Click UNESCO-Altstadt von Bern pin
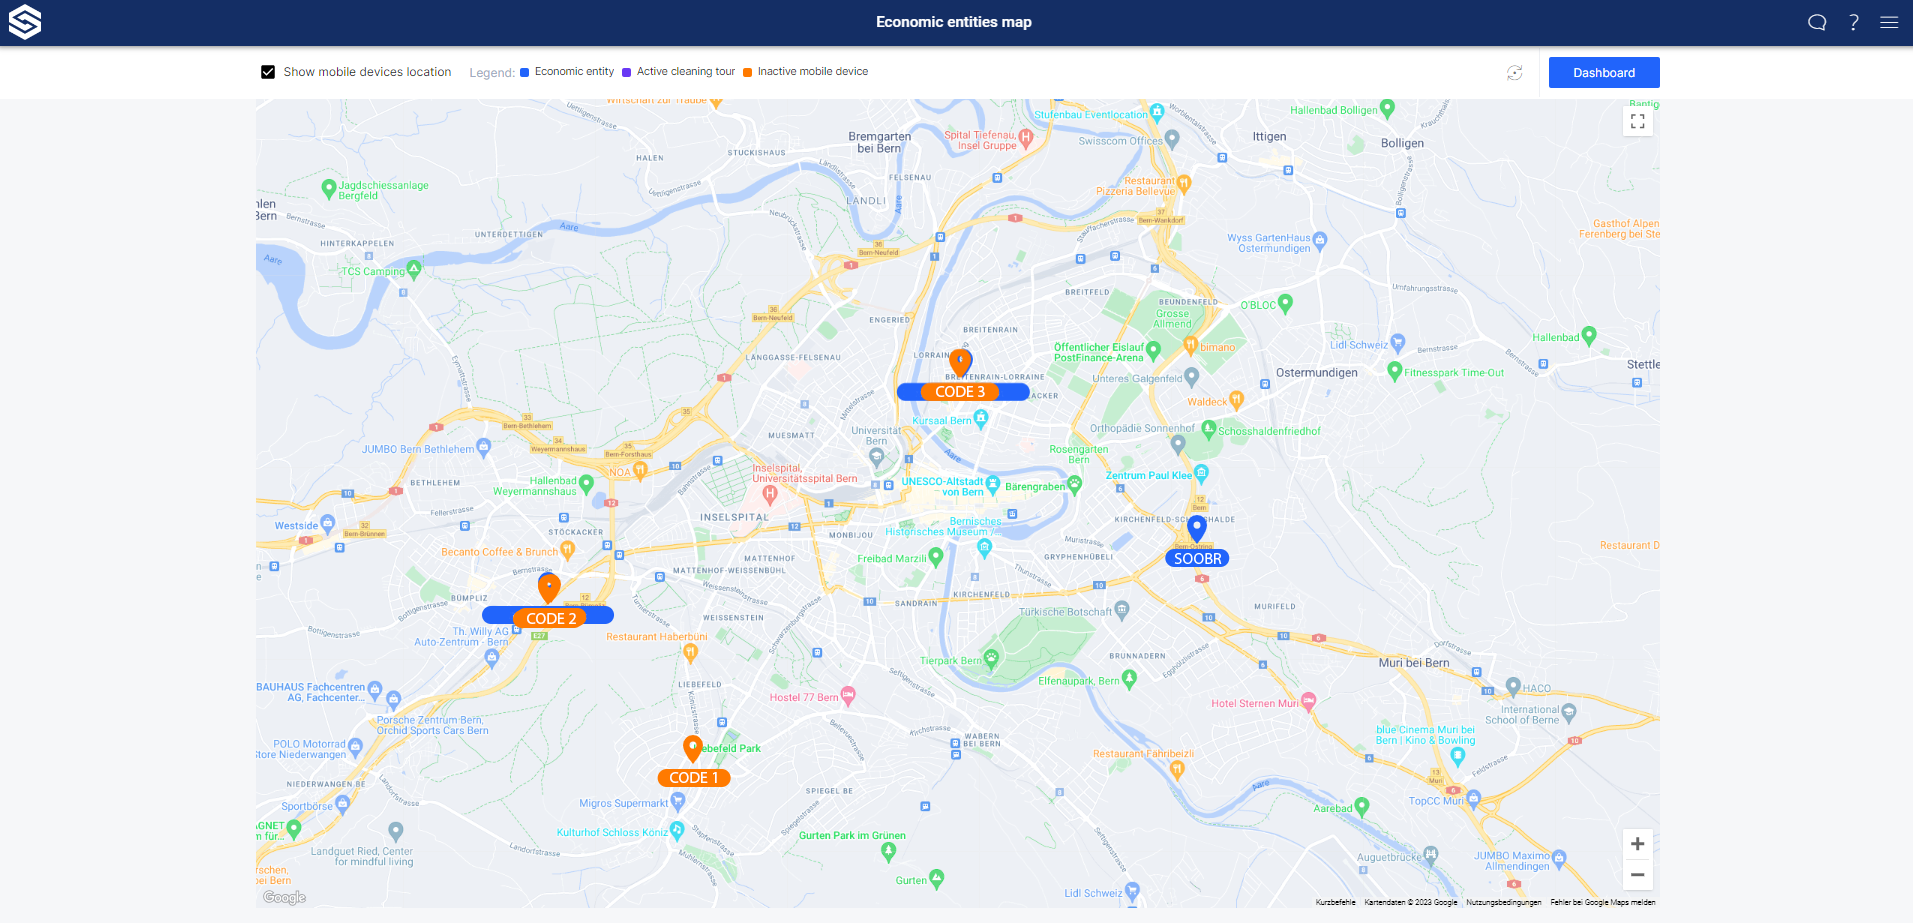1913x923 pixels. [x=993, y=484]
